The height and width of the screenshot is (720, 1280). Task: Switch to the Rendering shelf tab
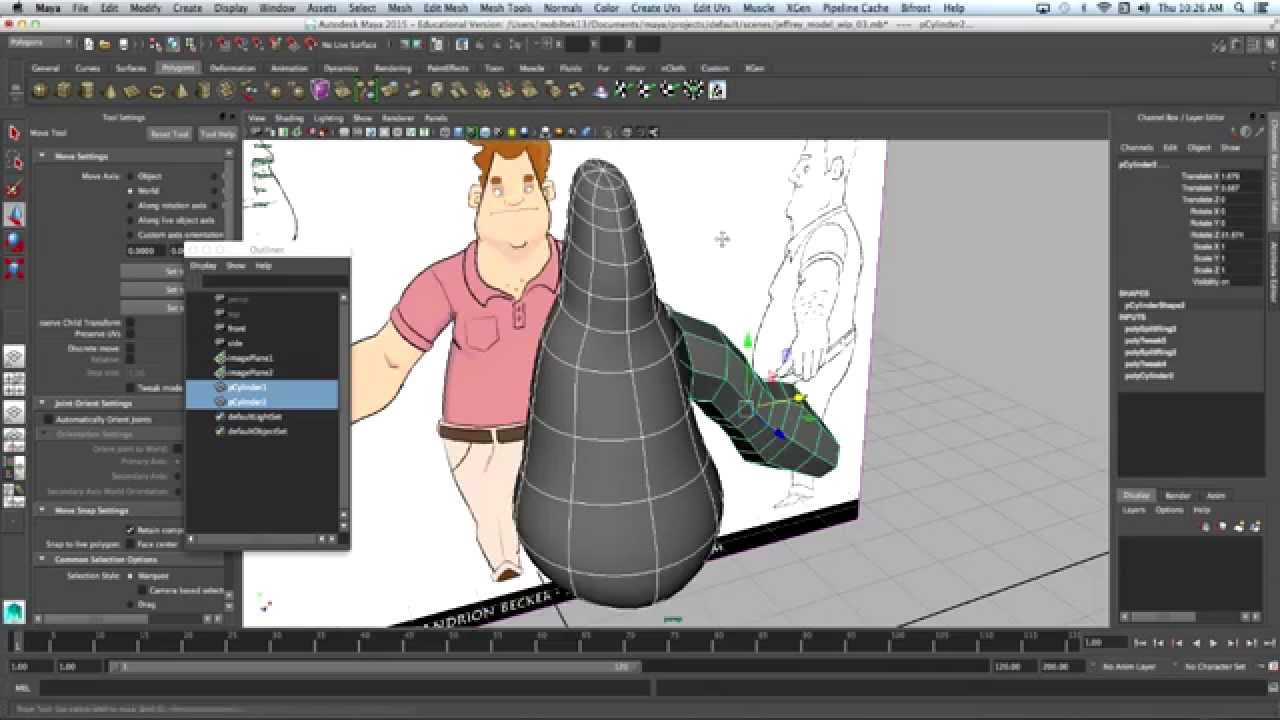[x=392, y=68]
